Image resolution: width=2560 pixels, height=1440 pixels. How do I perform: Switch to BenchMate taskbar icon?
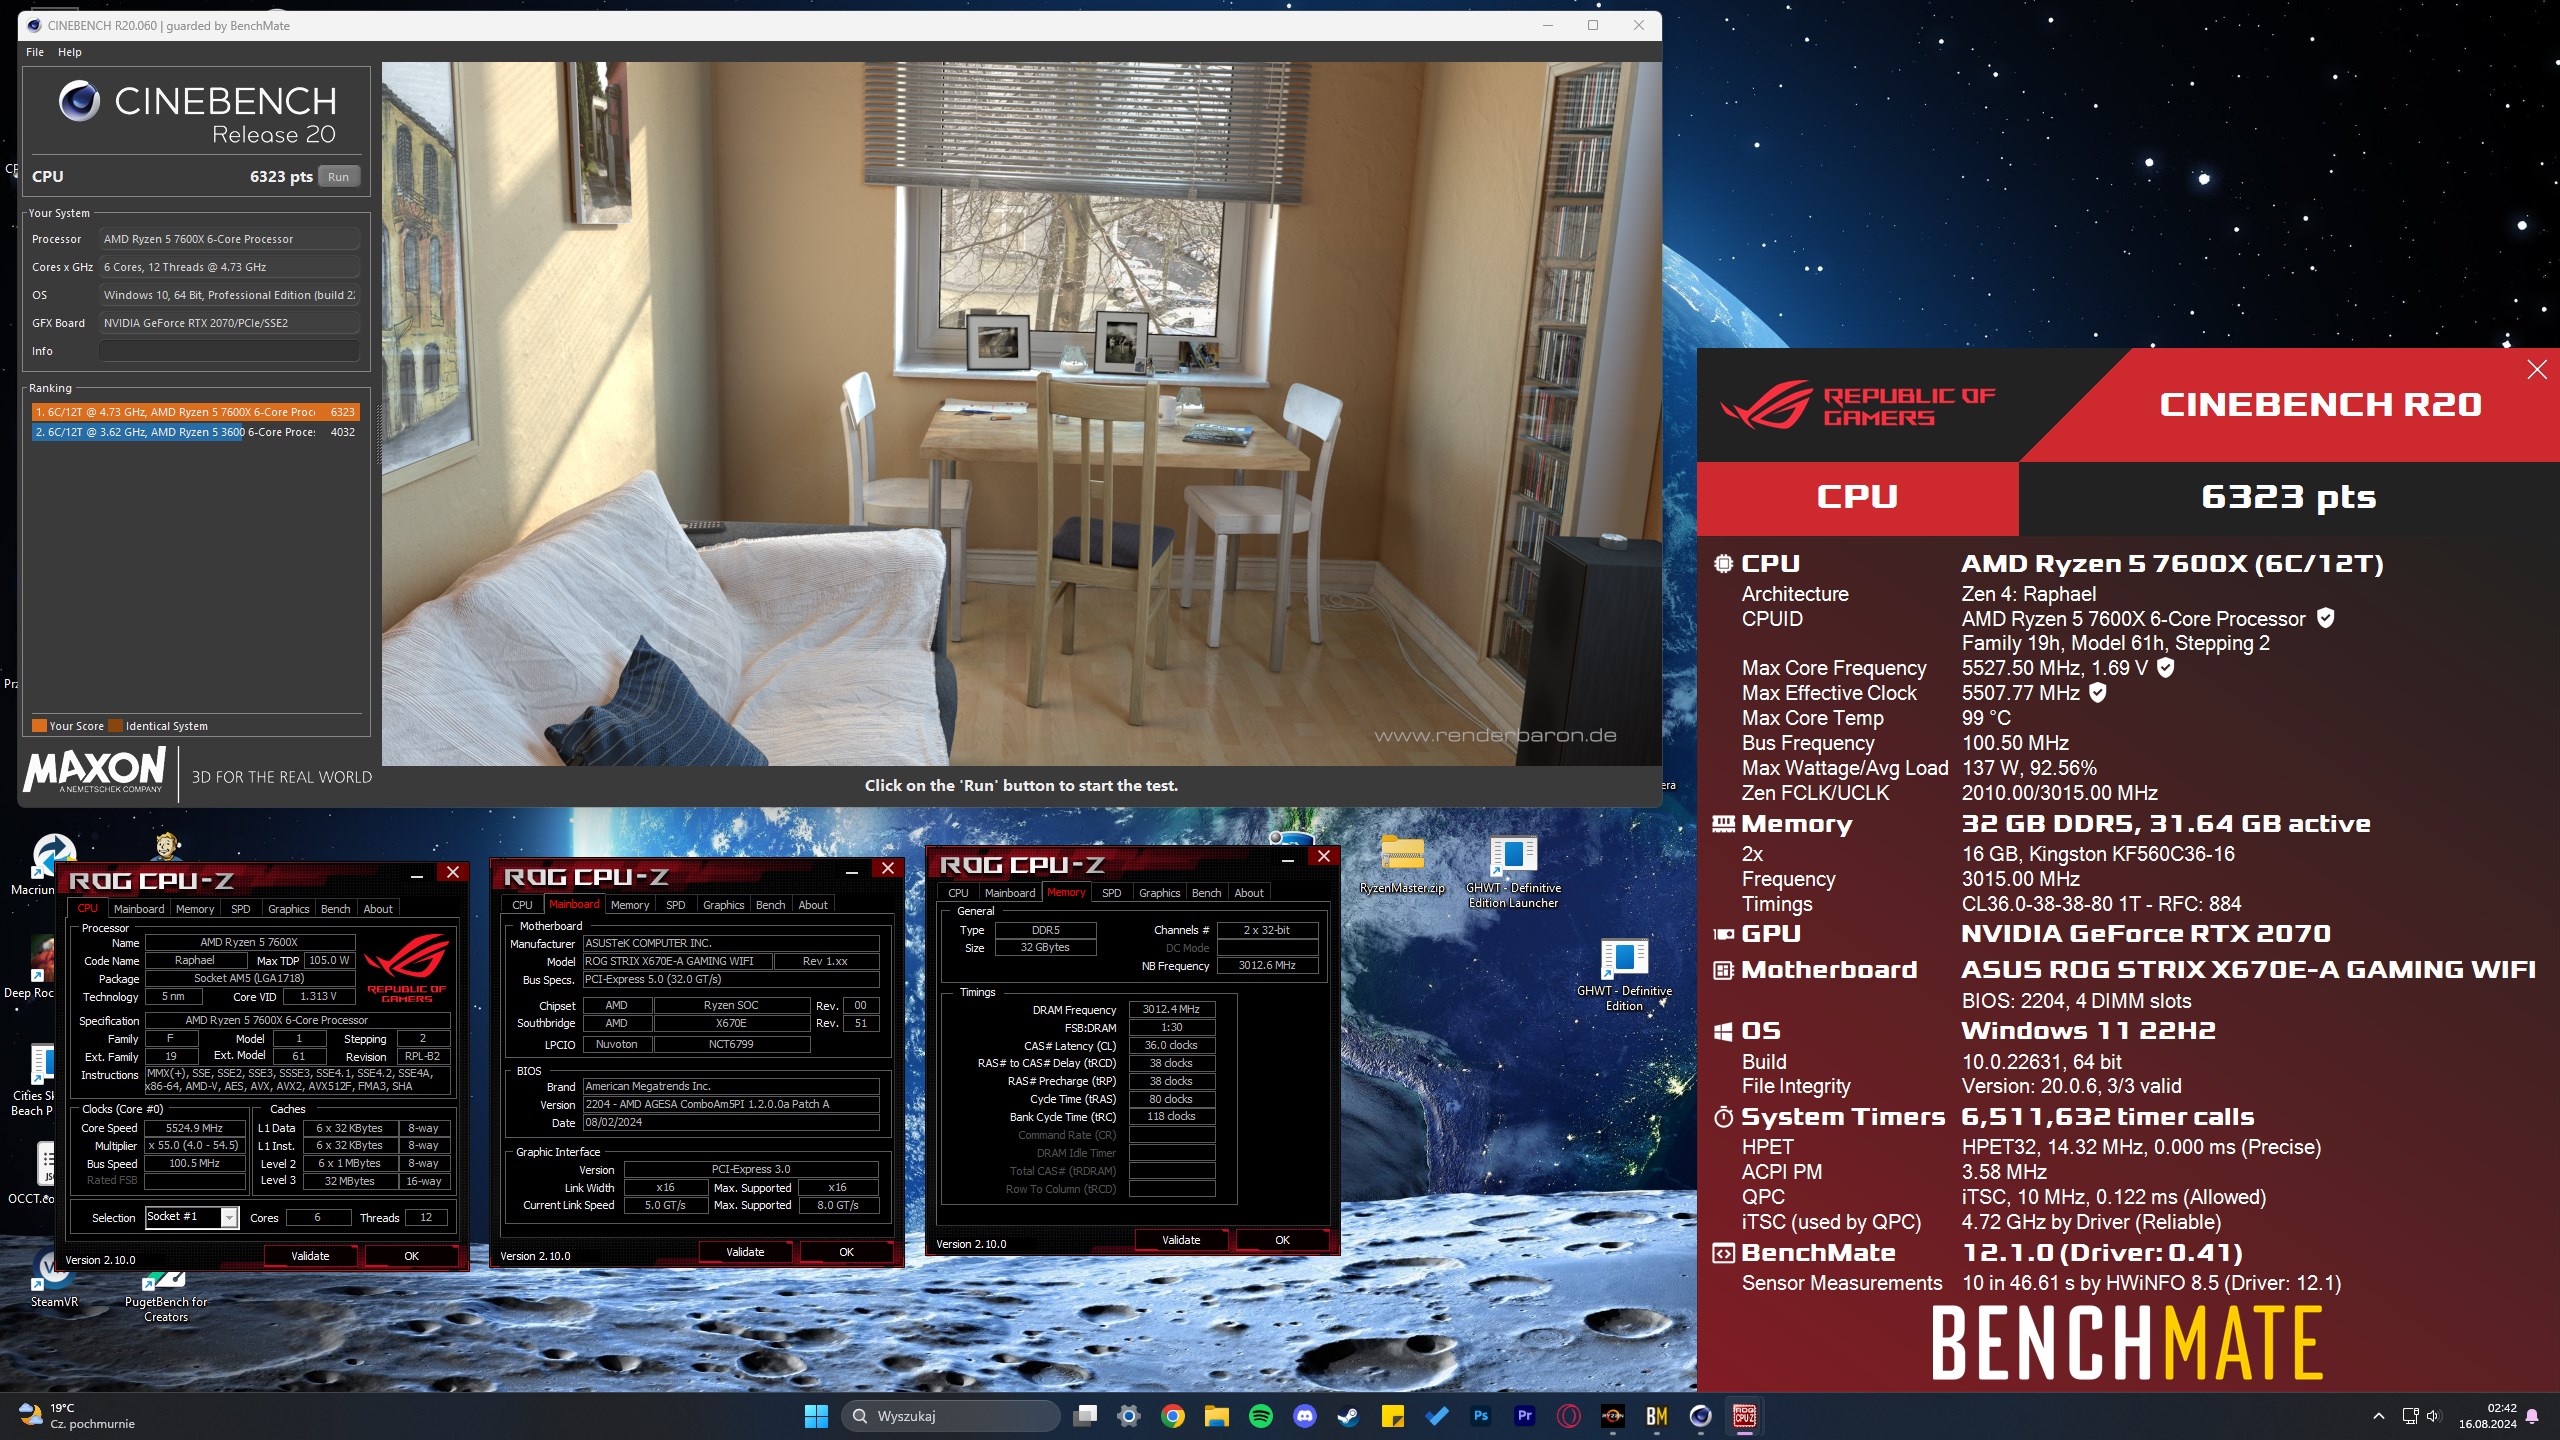pos(1657,1416)
